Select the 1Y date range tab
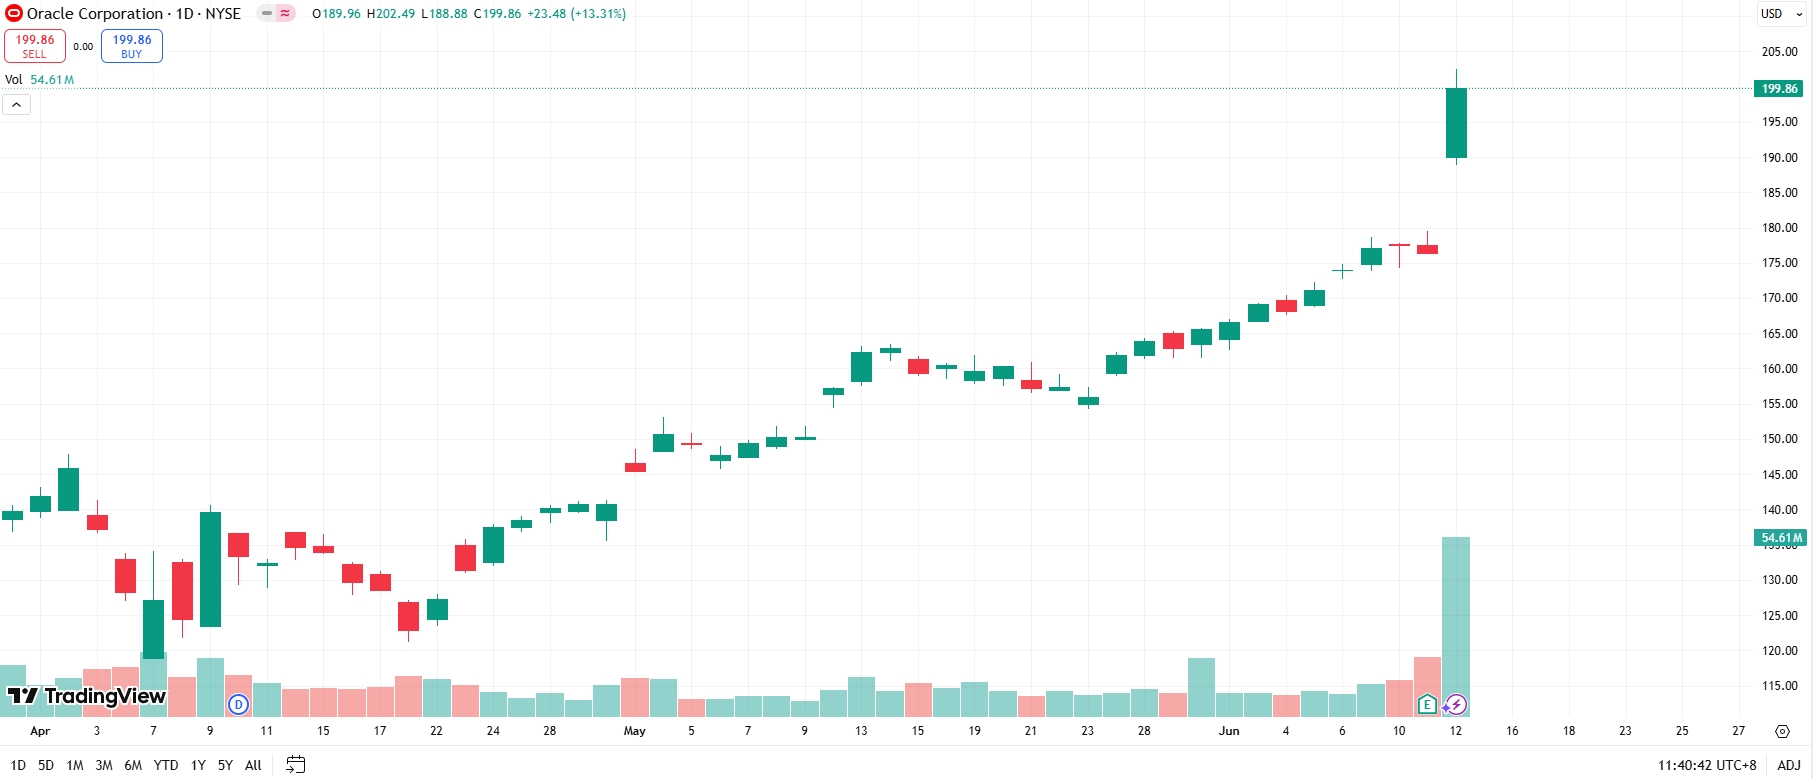Viewport: 1813px width, 779px height. (198, 765)
